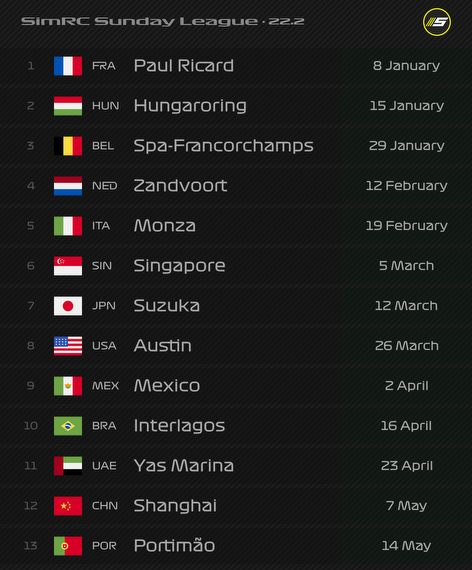The width and height of the screenshot is (472, 570).
Task: Click the SimRC Sunday League title
Action: (163, 21)
